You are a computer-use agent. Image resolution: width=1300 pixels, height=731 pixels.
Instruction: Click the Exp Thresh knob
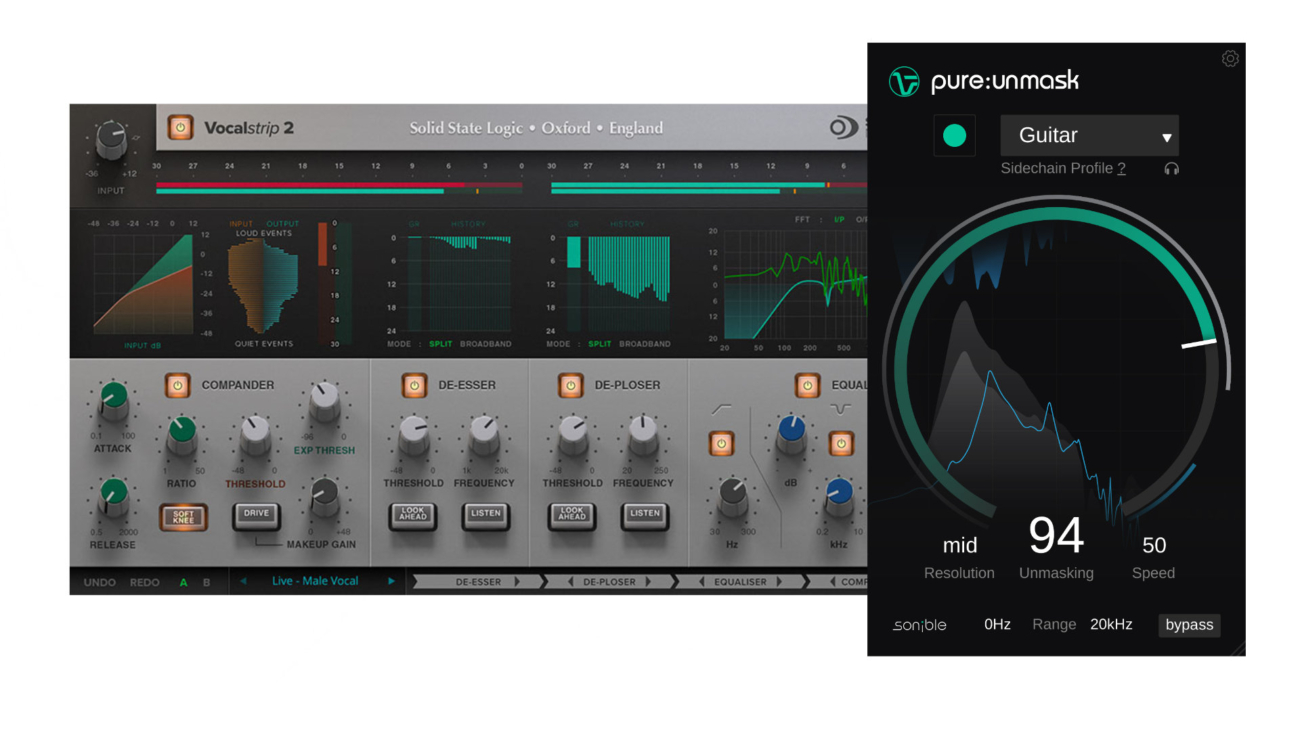tap(324, 400)
